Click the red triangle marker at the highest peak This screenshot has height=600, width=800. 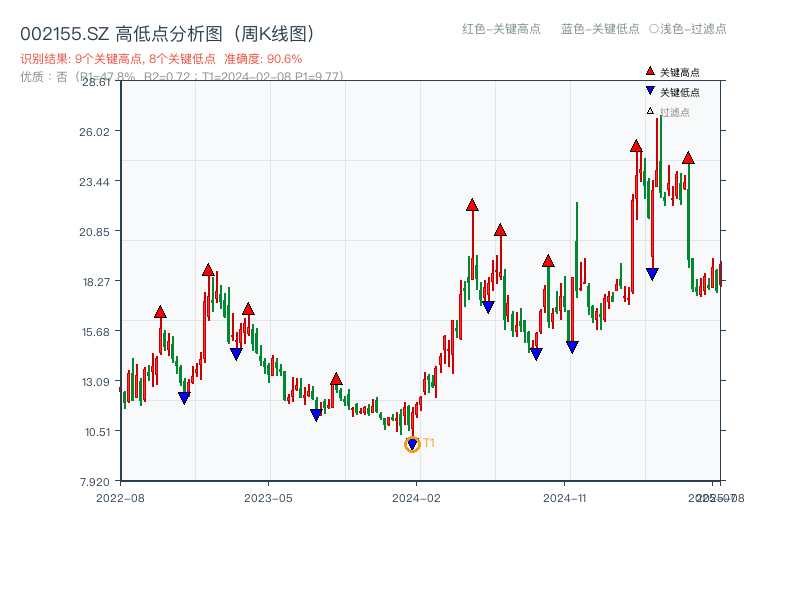tap(636, 146)
